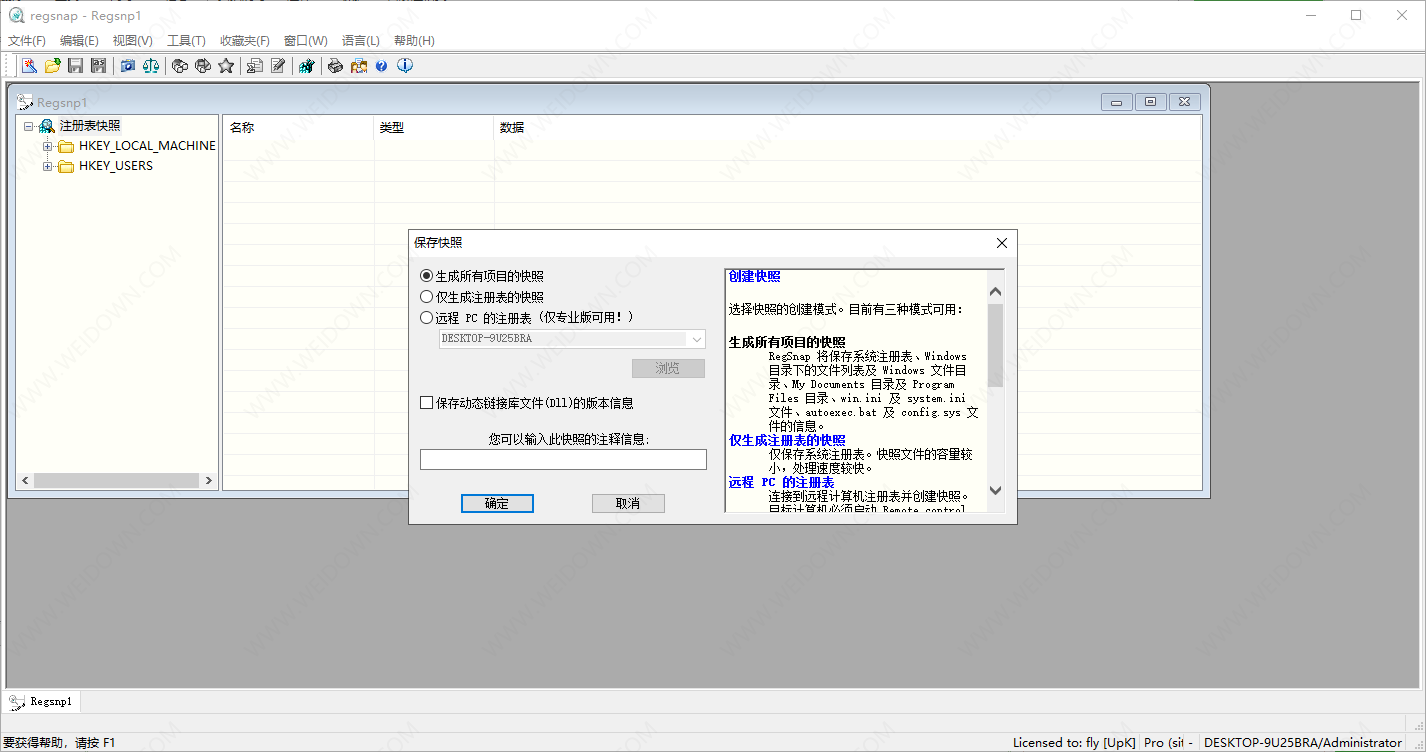Click the star favorites toolbar icon

(x=226, y=66)
